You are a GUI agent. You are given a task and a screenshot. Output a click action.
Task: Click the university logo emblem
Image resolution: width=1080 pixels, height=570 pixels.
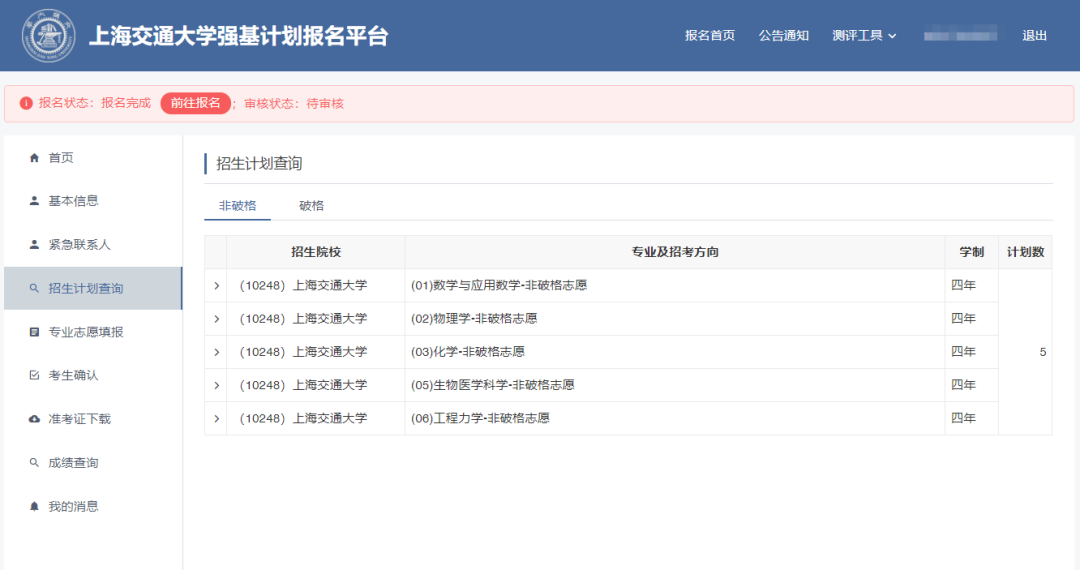click(48, 36)
